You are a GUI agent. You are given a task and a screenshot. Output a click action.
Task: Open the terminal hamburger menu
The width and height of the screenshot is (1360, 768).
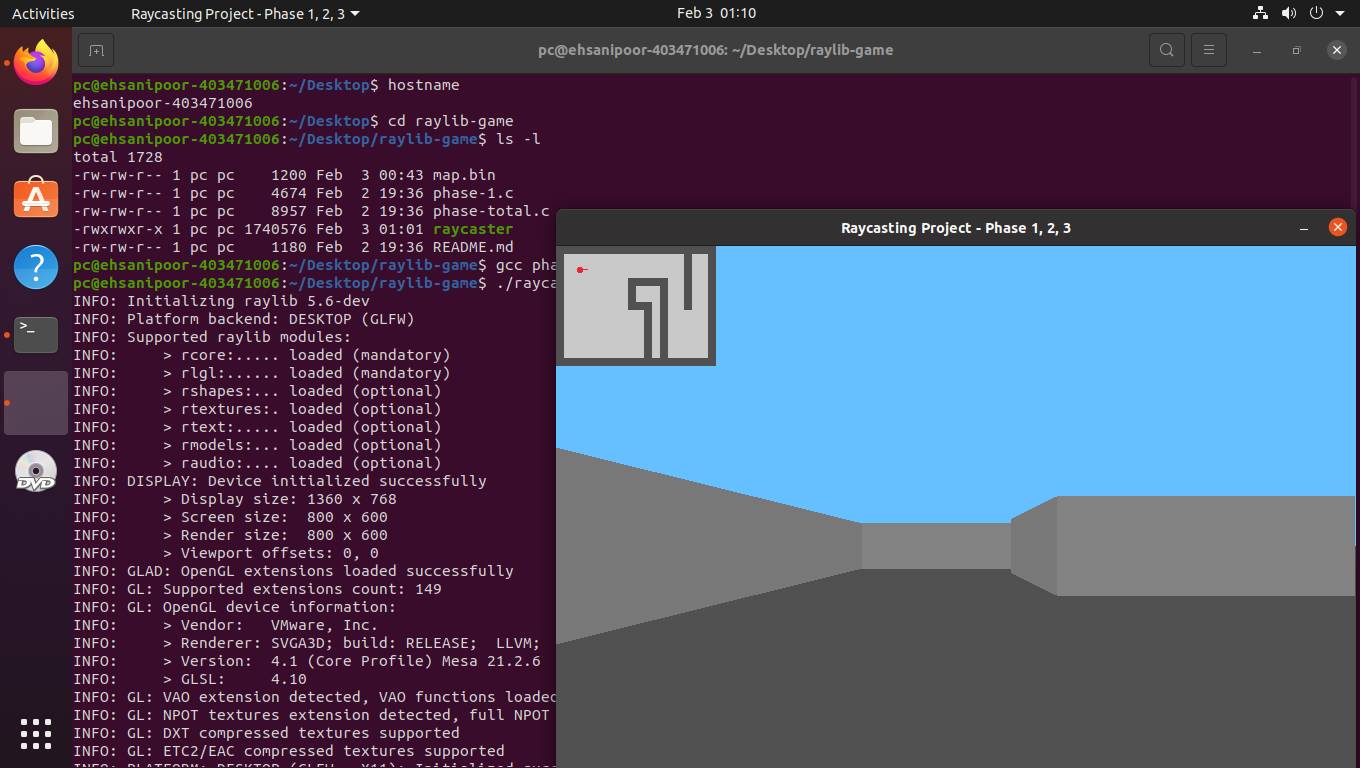(1209, 50)
